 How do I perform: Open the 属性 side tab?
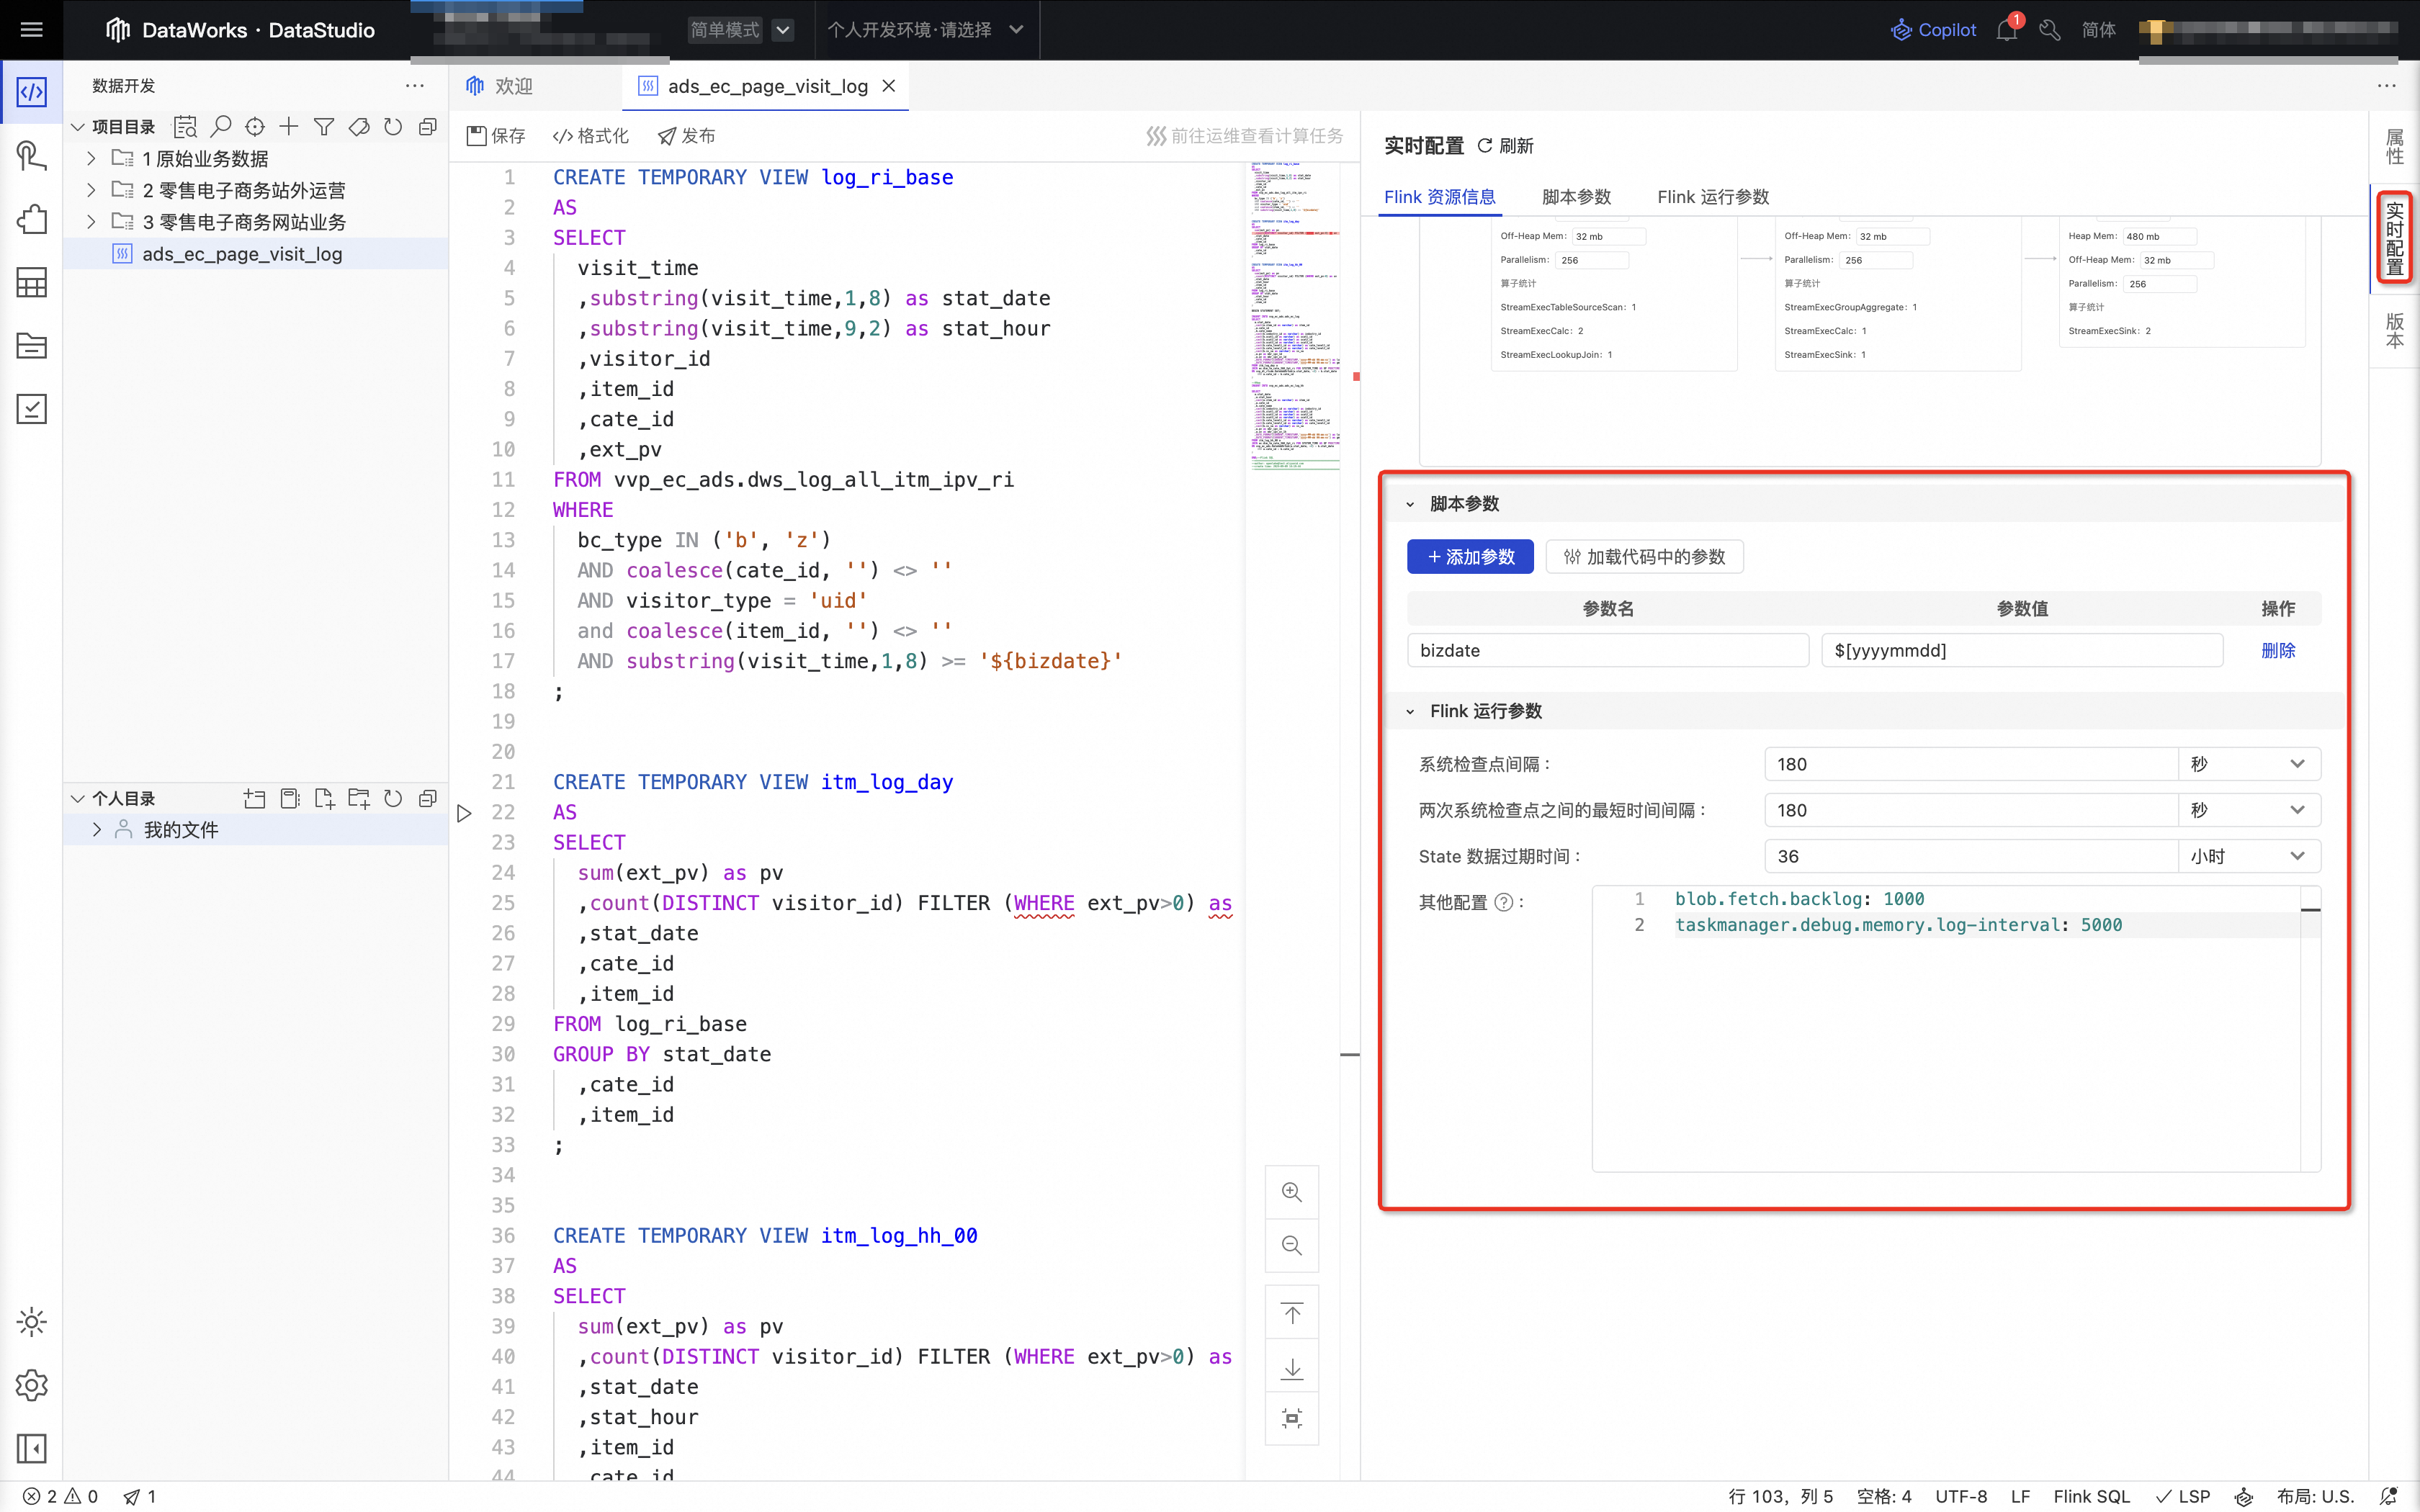click(x=2394, y=147)
